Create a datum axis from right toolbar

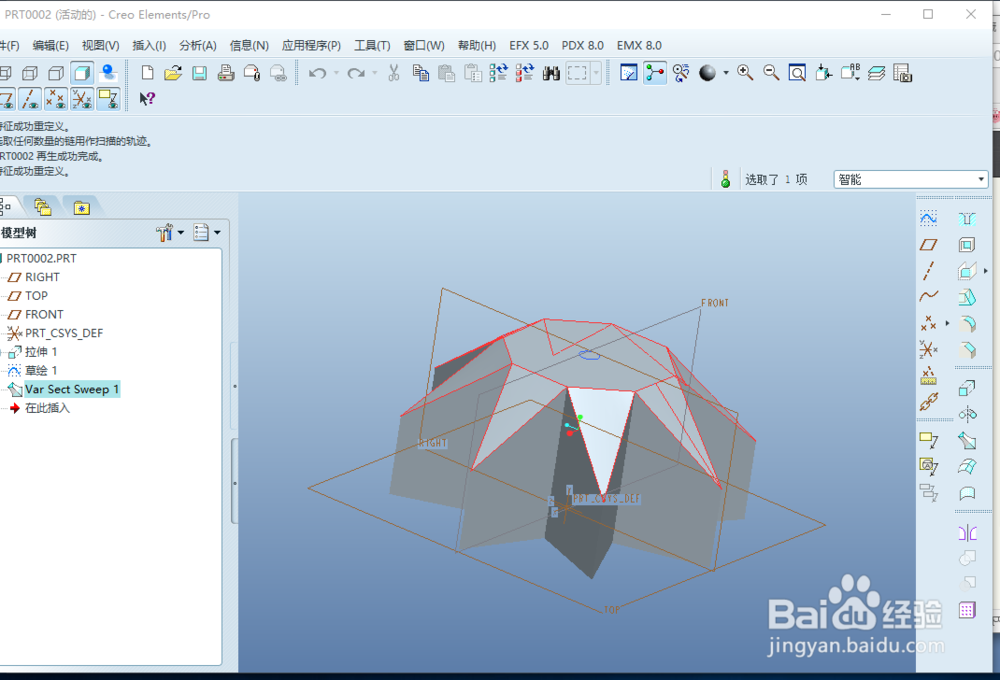click(x=929, y=271)
